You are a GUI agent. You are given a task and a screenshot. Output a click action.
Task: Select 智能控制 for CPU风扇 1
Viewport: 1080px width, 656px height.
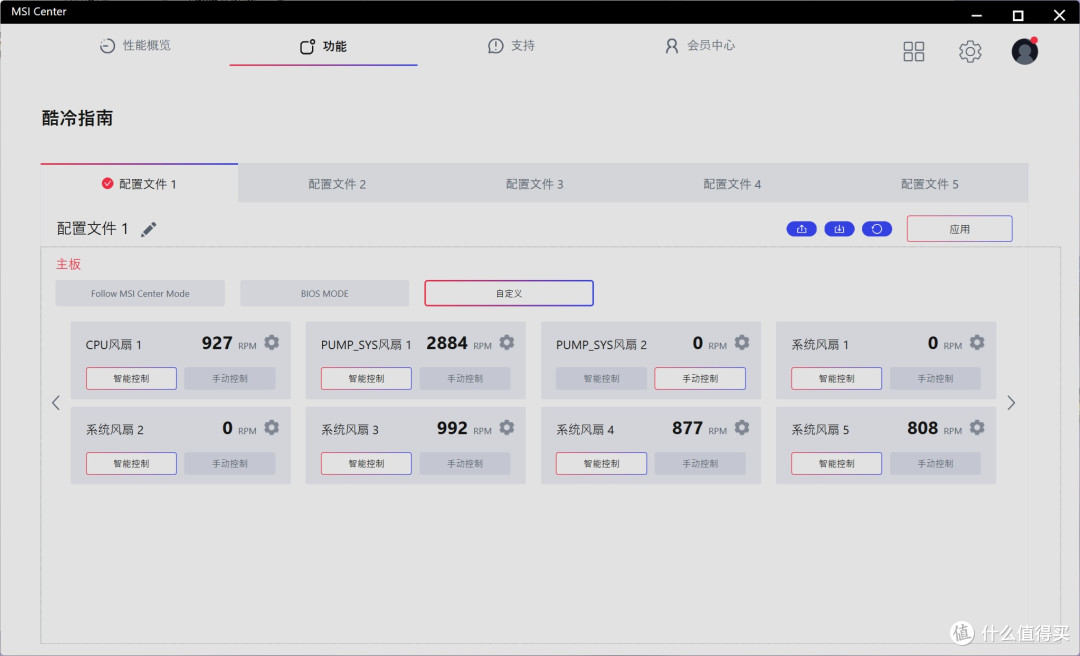click(132, 378)
